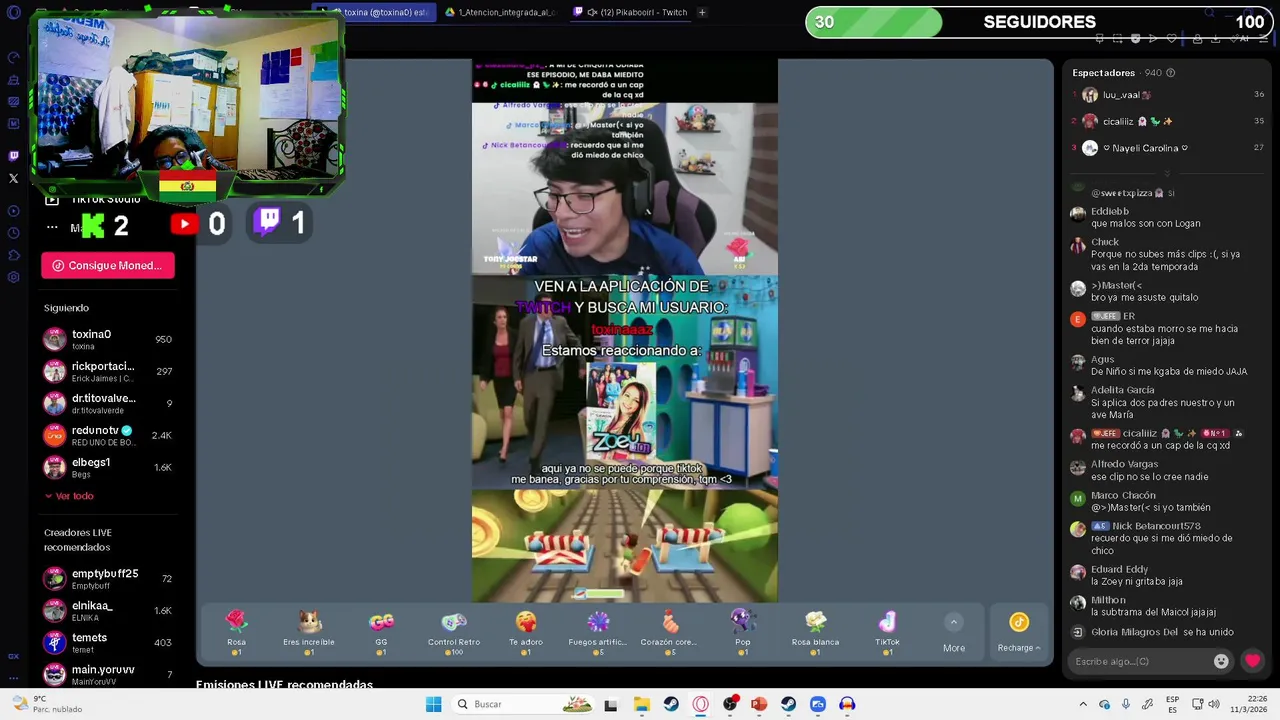1280x720 pixels.
Task: Open the temets recommended live
Action: tap(107, 642)
